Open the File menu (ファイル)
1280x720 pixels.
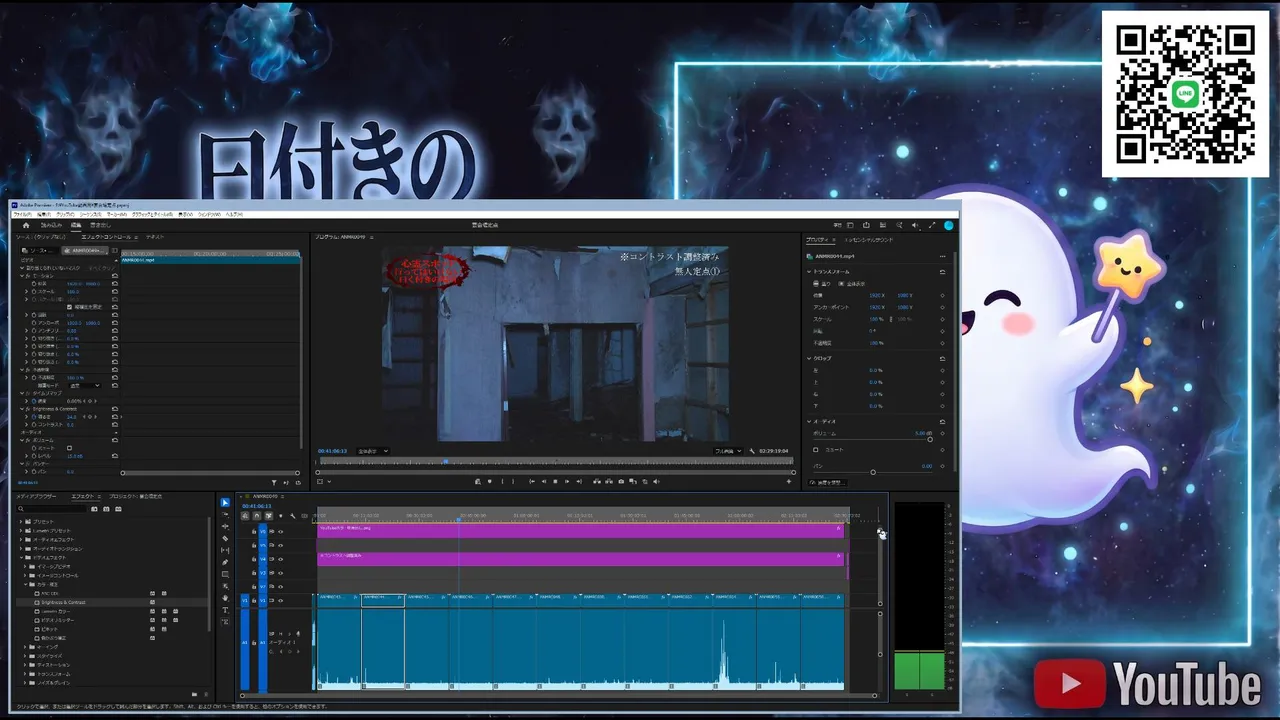[22, 214]
